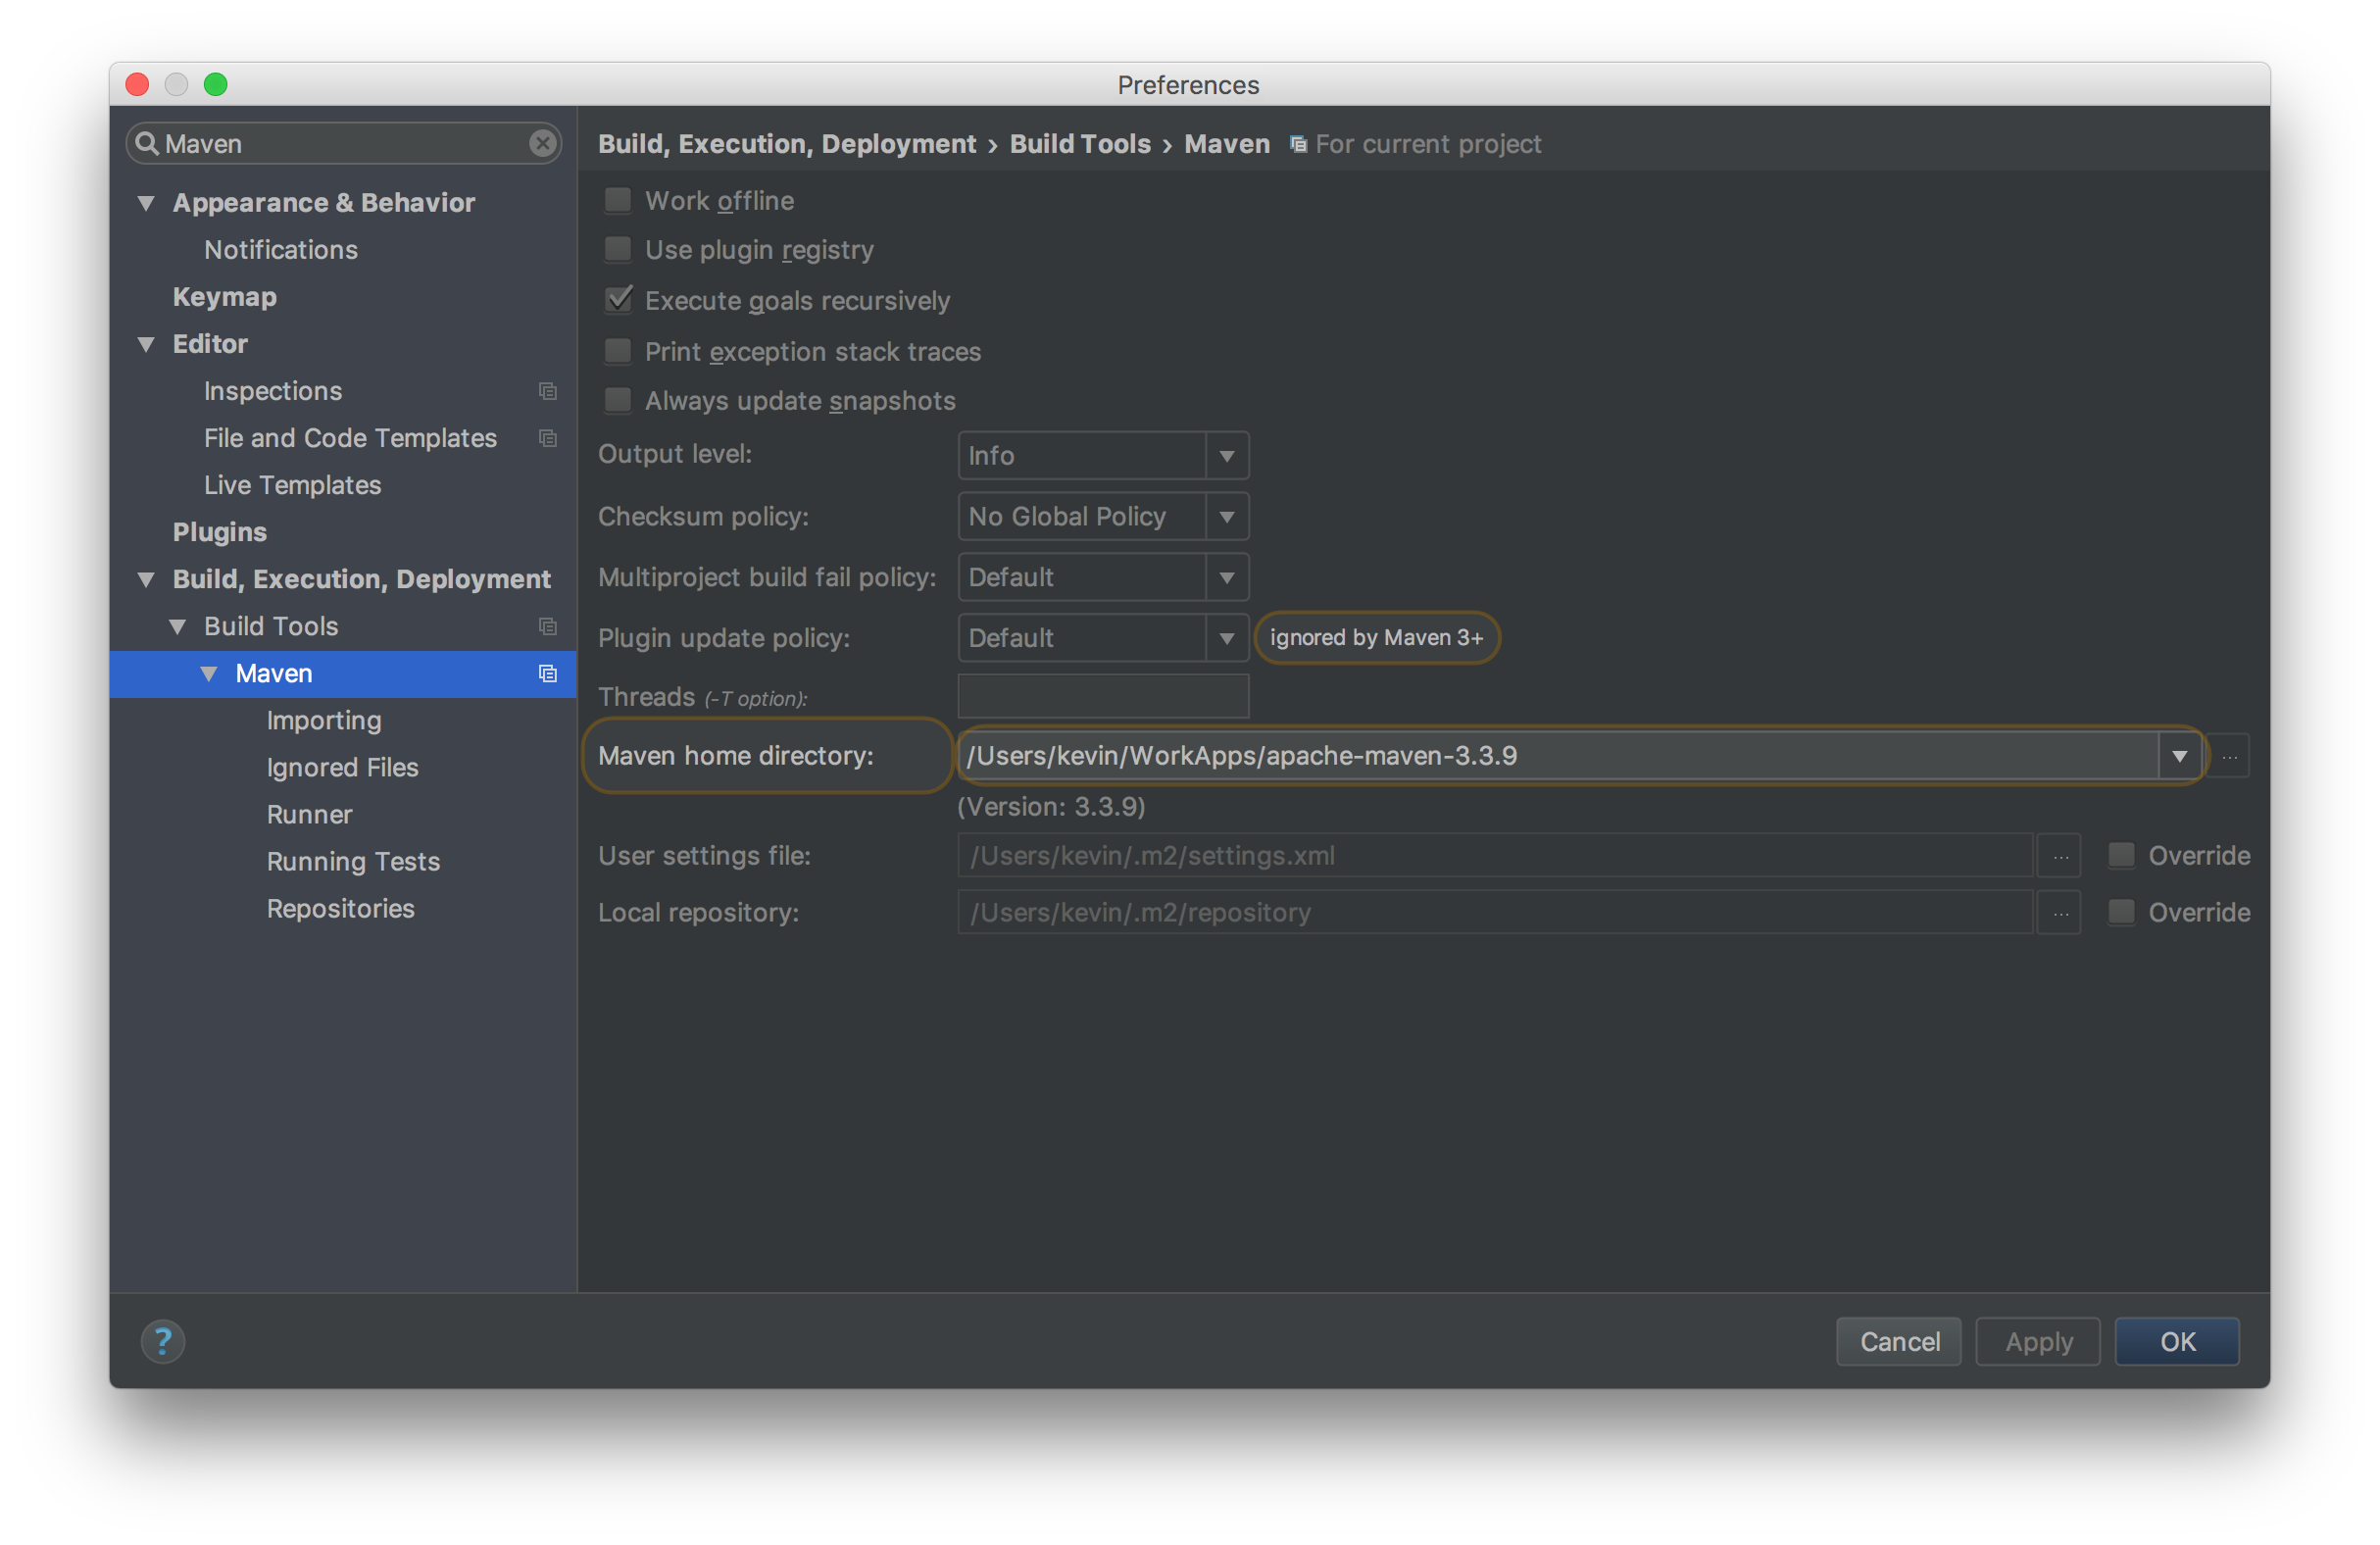Select Repositories under Maven
This screenshot has height=1545, width=2380.
(x=340, y=908)
